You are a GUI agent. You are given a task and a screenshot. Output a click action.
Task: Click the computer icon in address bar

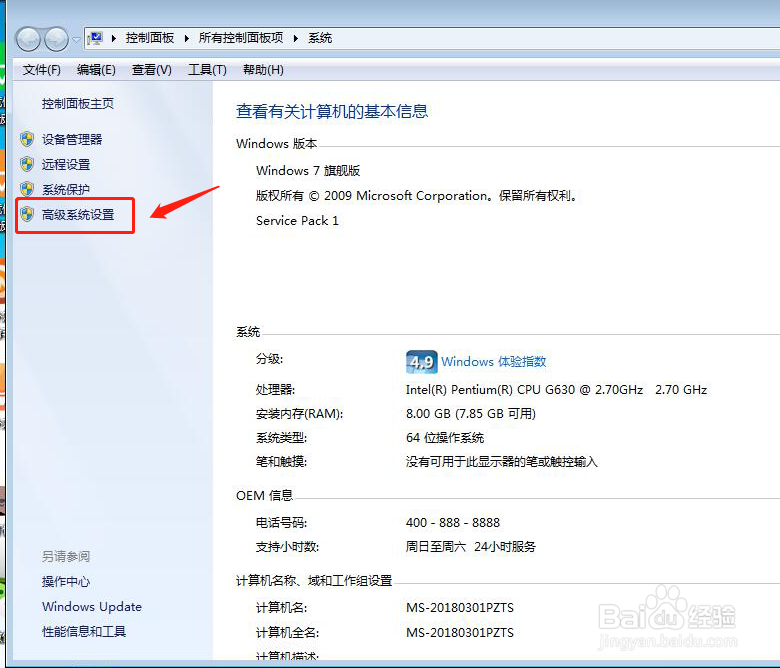pos(95,38)
